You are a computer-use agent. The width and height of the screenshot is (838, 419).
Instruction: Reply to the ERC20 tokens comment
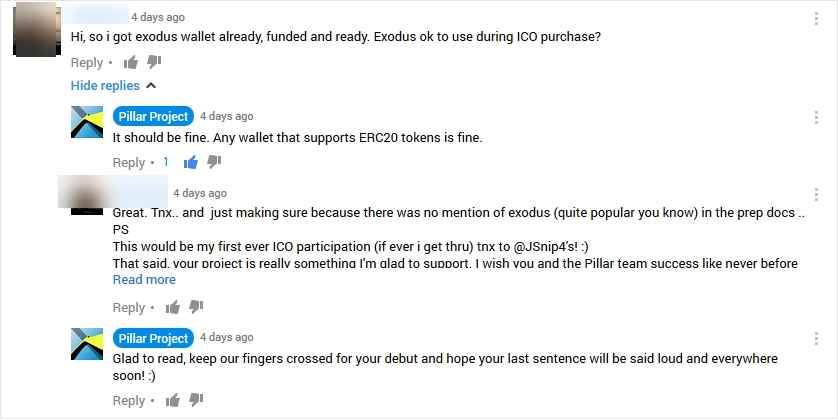tap(129, 162)
